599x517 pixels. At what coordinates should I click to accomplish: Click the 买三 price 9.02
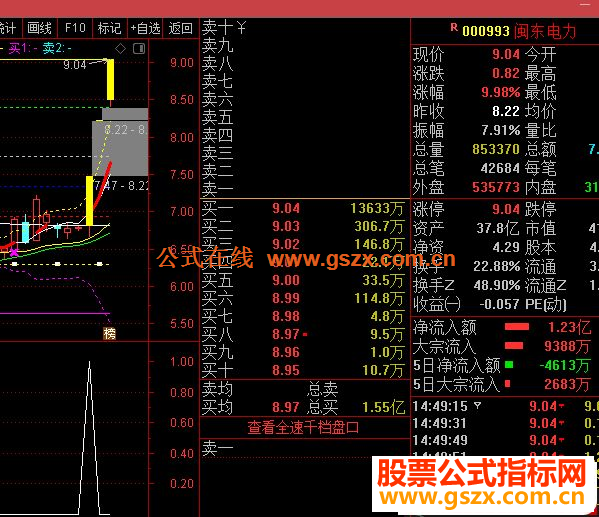286,244
